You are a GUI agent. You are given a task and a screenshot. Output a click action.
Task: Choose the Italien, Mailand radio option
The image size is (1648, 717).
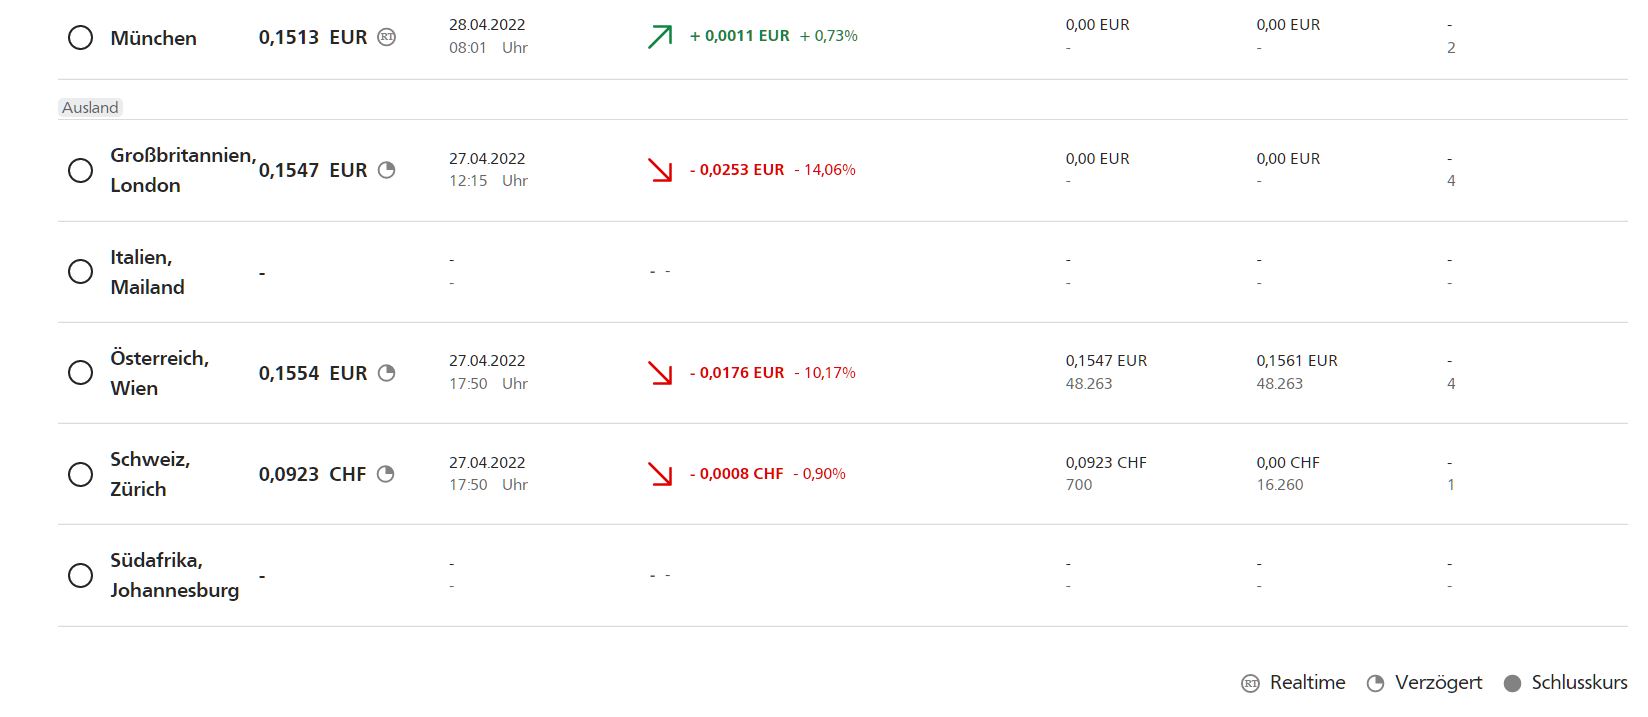(80, 272)
